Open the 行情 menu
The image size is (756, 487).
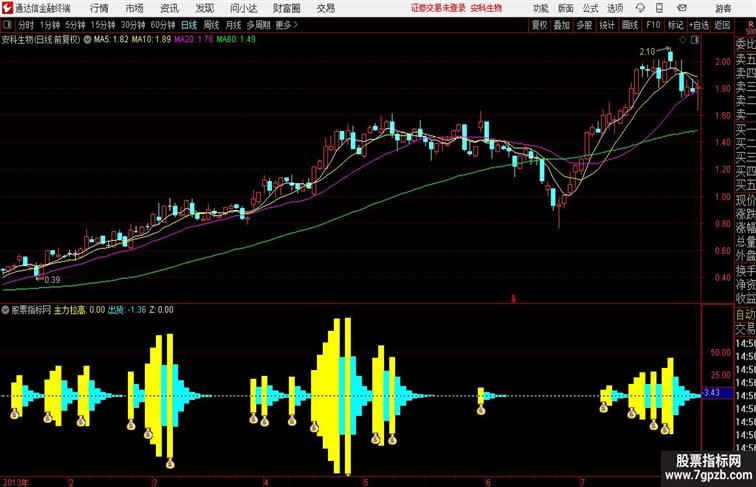point(99,8)
